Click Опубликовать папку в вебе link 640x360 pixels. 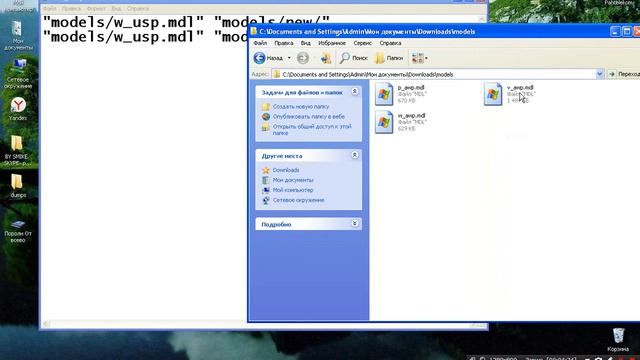(x=309, y=117)
